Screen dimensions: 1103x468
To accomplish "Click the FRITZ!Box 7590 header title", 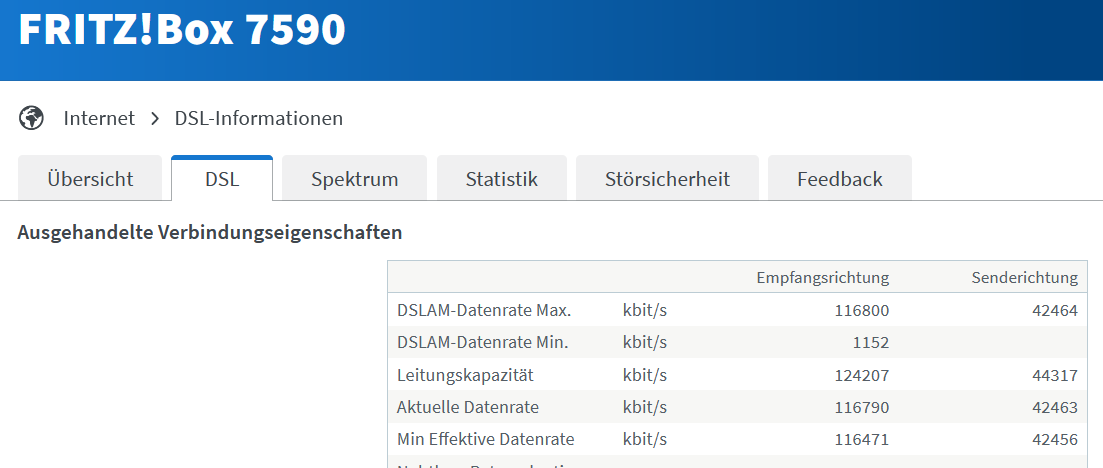I will click(x=182, y=30).
